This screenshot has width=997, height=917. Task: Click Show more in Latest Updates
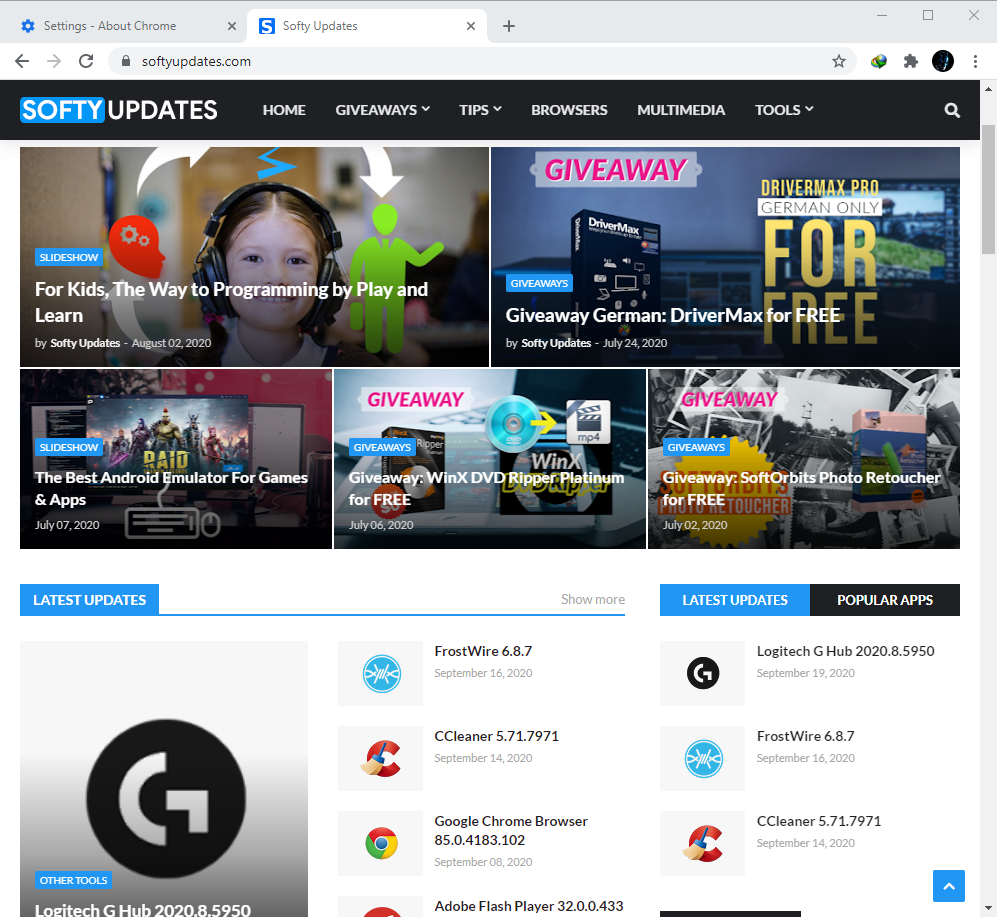593,599
